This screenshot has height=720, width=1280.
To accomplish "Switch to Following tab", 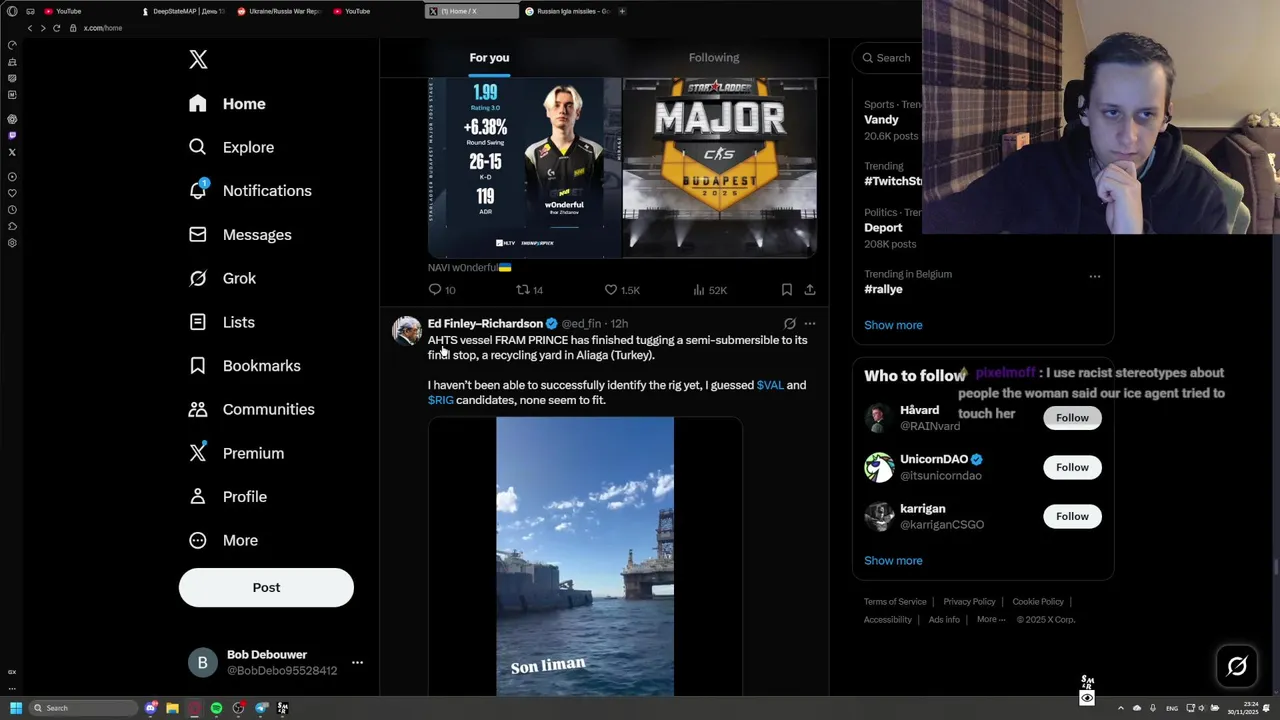I will (x=714, y=58).
